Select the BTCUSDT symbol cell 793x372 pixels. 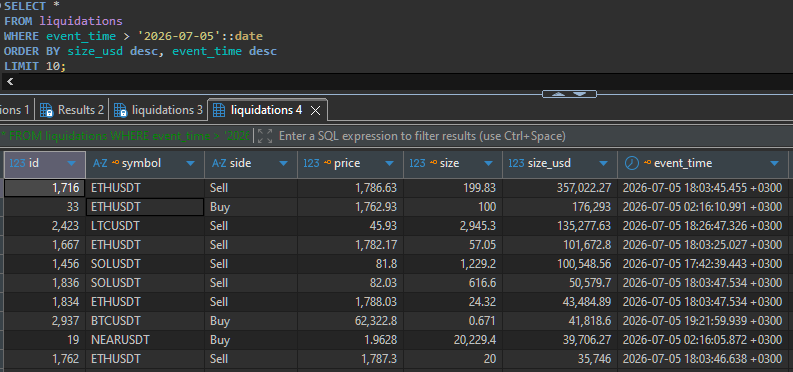pos(145,321)
